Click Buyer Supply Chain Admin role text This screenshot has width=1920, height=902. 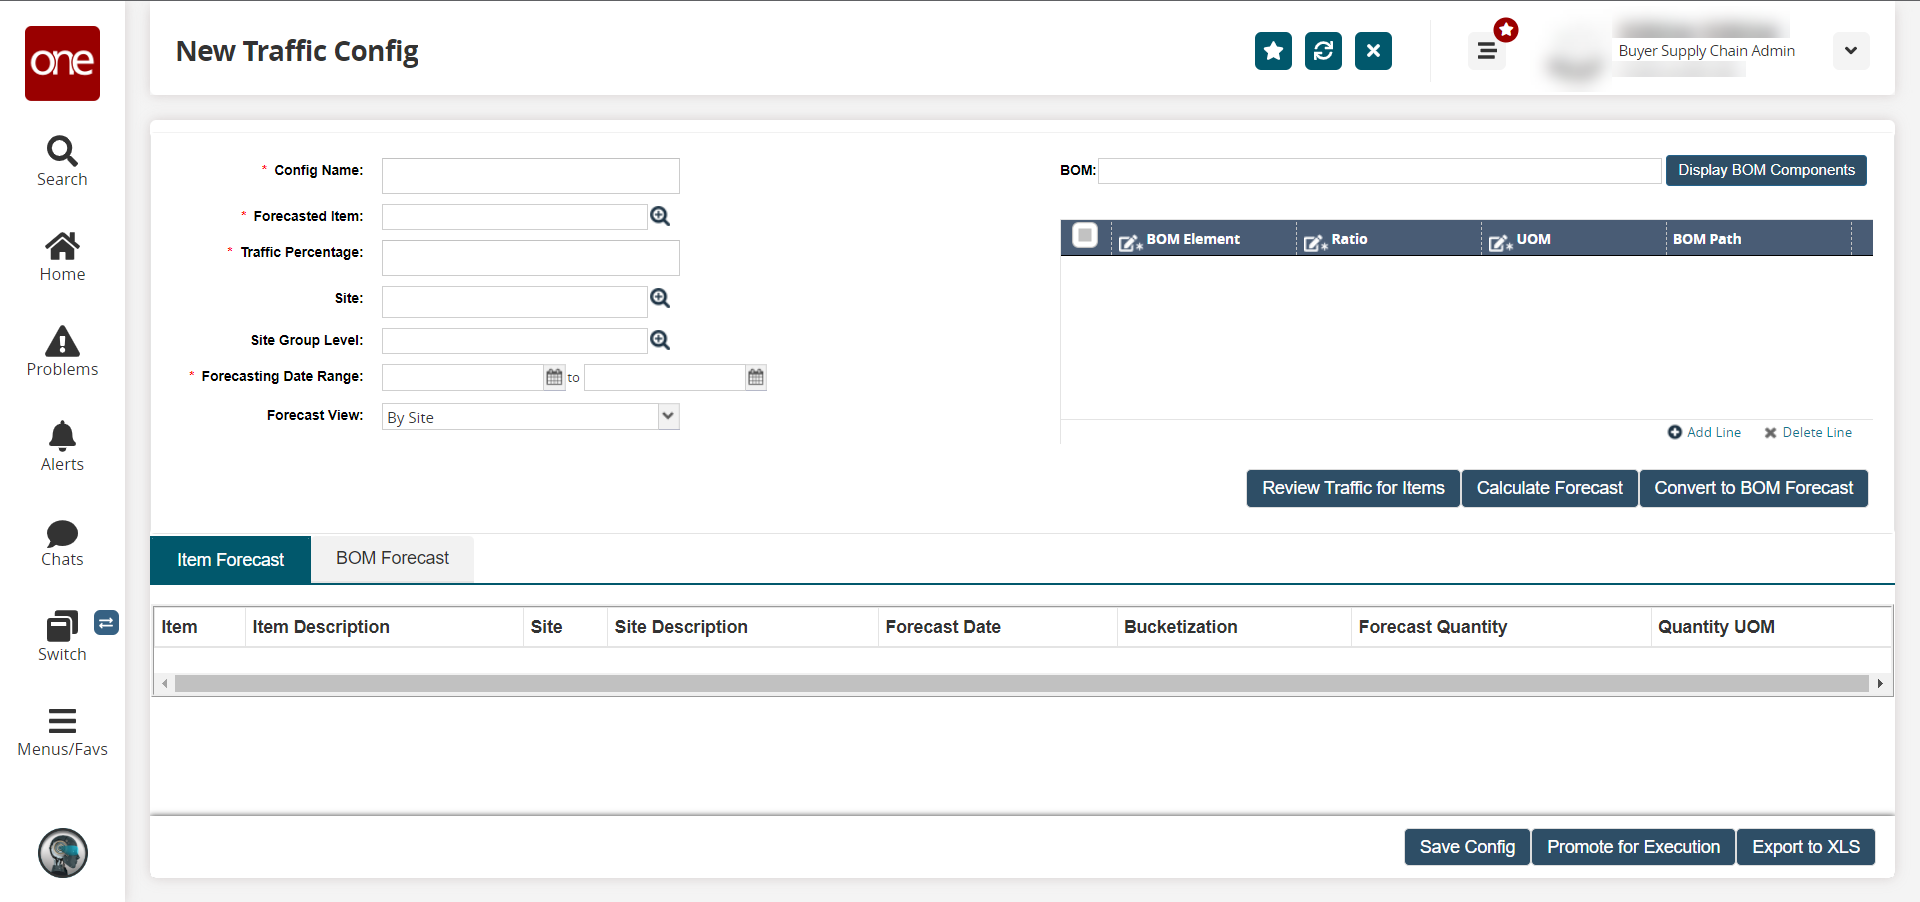(1706, 51)
